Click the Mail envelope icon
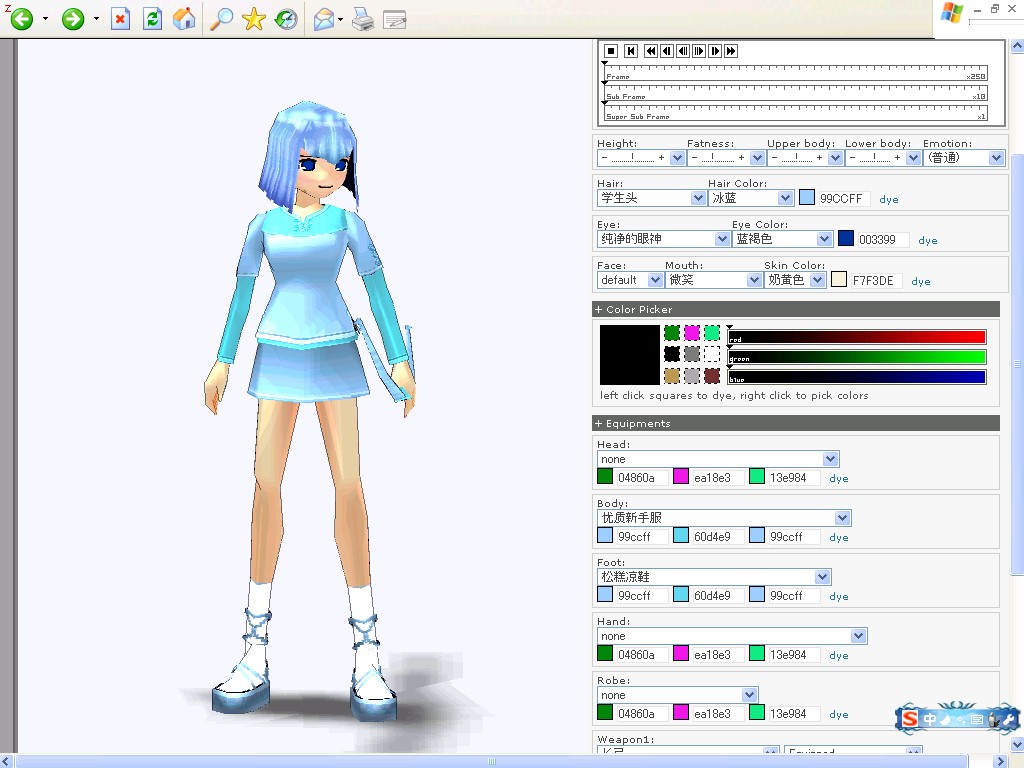The height and width of the screenshot is (768, 1024). pos(324,20)
